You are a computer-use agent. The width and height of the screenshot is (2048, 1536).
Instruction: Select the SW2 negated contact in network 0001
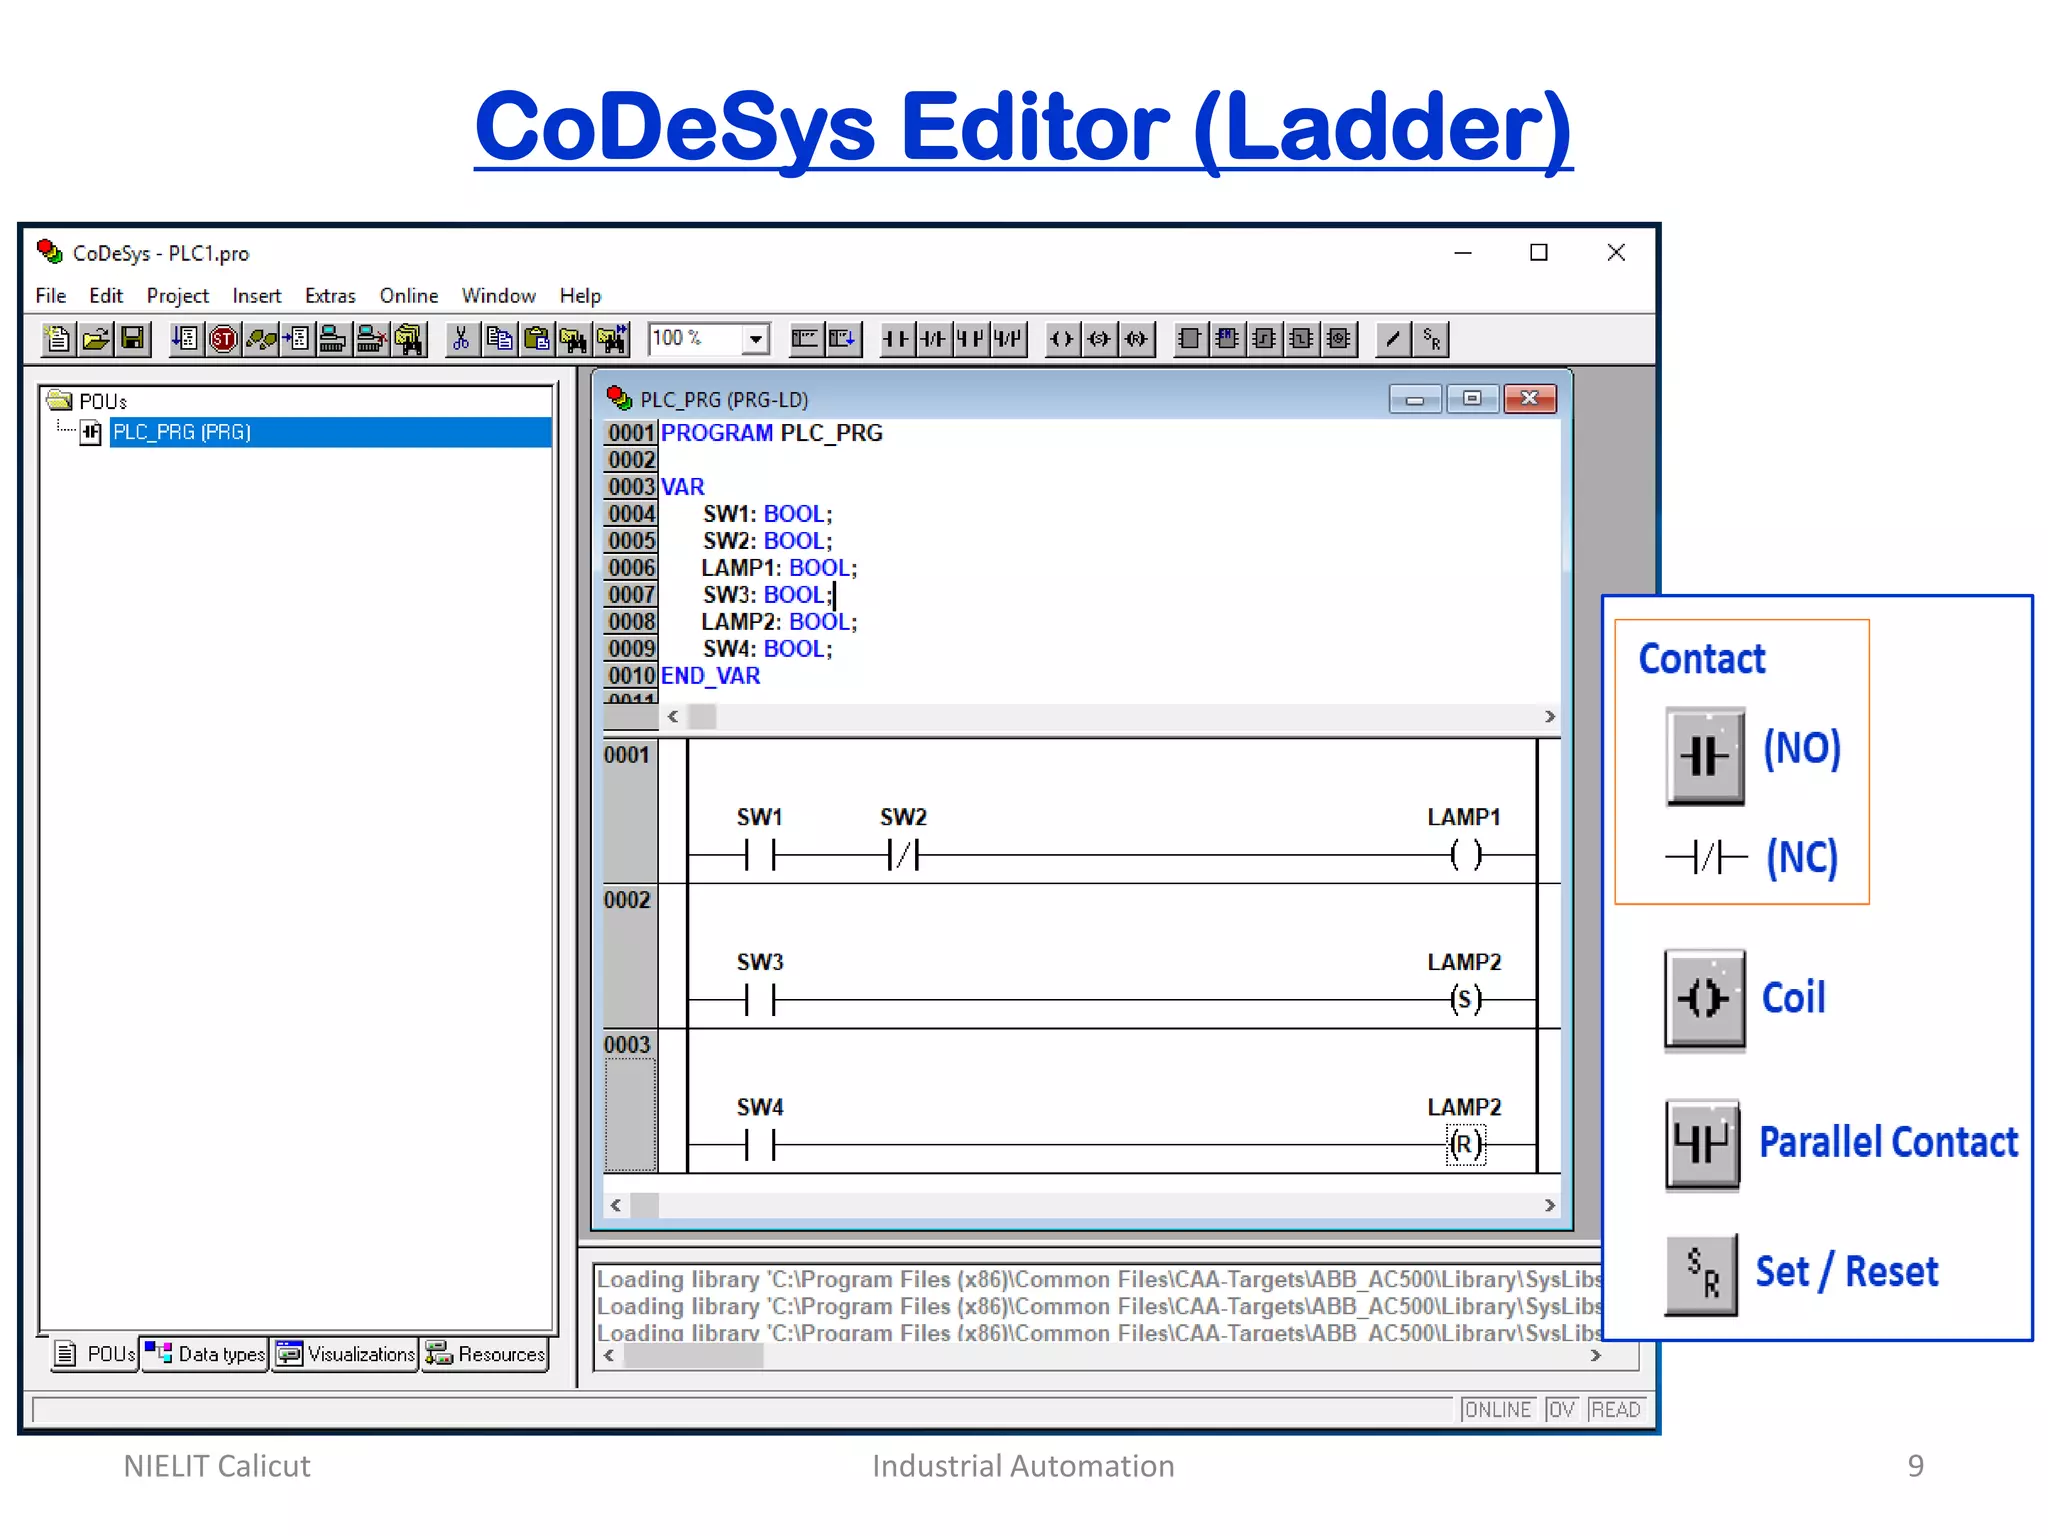click(x=904, y=855)
